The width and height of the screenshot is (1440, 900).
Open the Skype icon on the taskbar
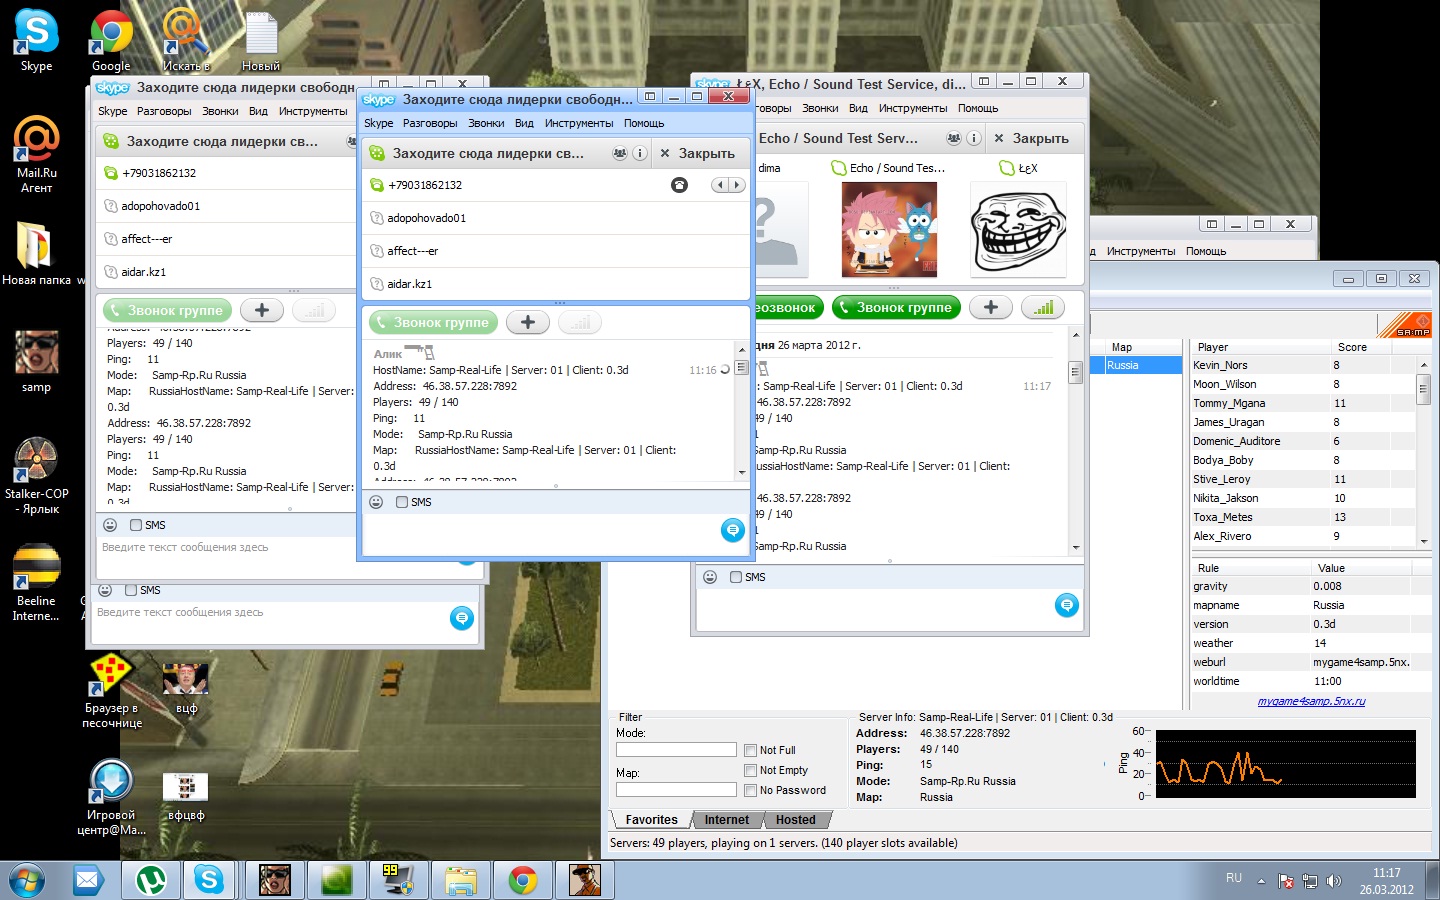(209, 880)
